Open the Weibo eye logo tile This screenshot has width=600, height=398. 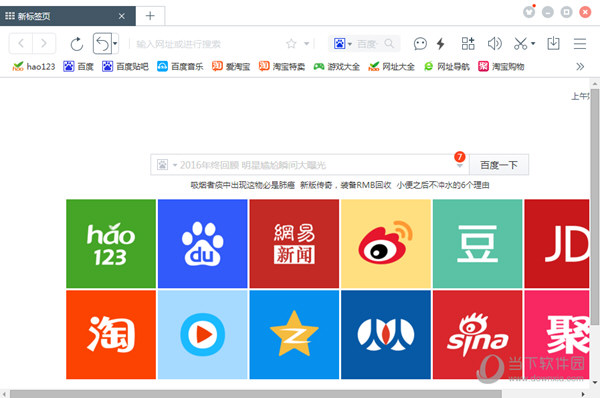386,244
